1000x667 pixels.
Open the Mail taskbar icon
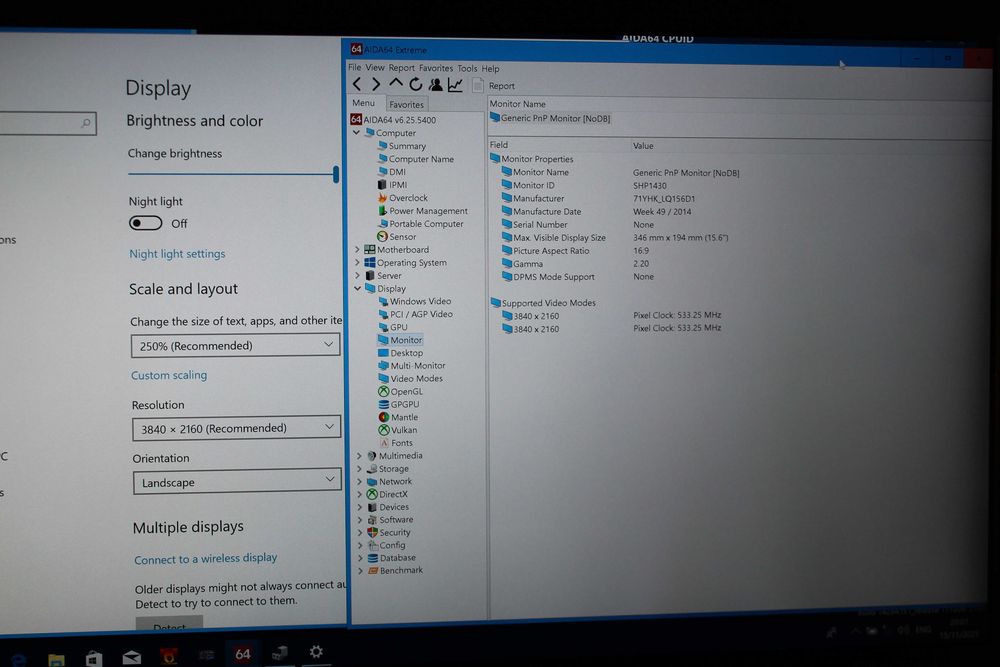coord(132,657)
